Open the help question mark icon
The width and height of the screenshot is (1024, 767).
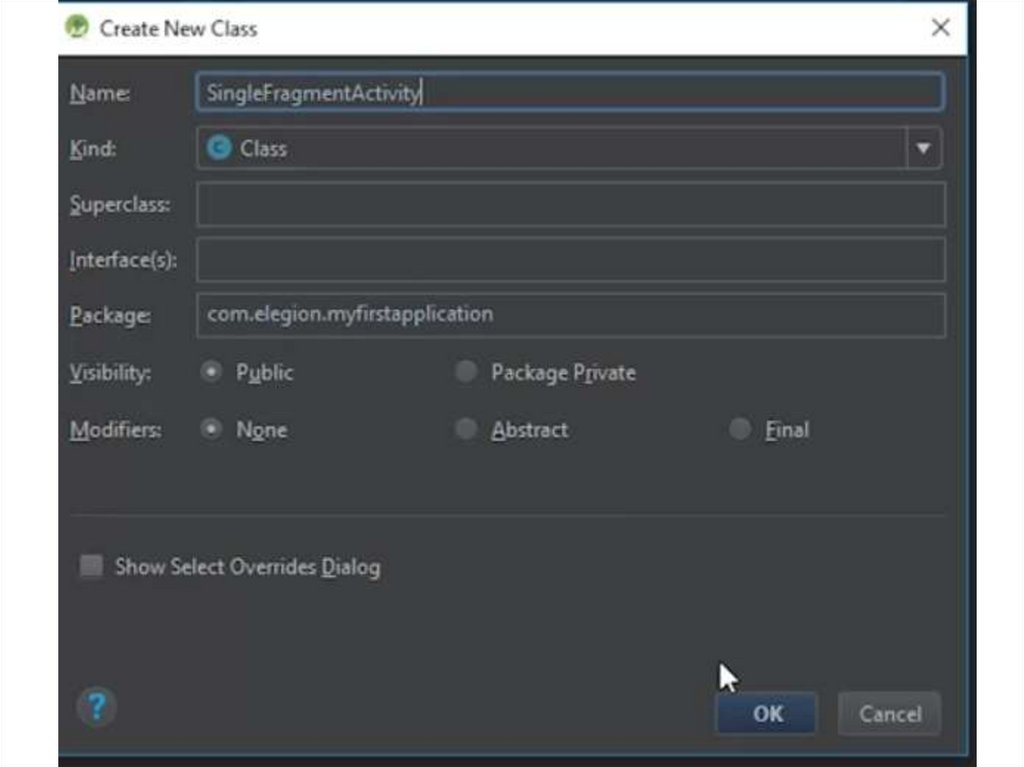pos(97,706)
